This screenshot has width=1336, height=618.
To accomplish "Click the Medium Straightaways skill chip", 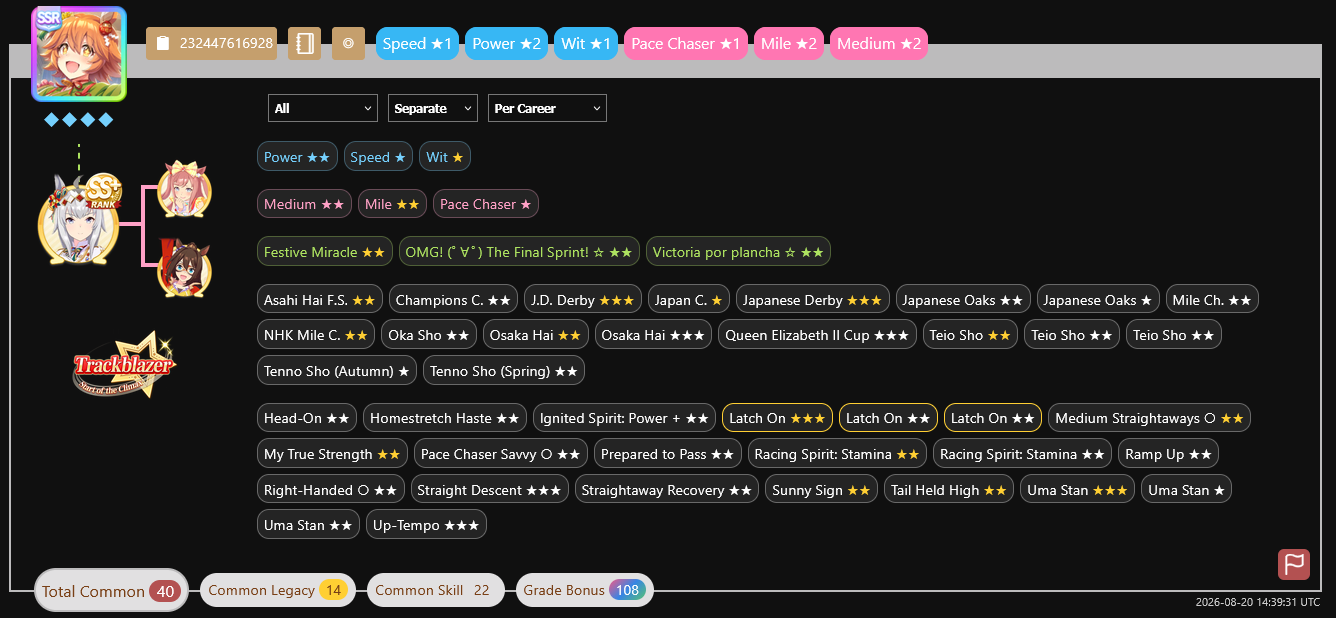I will (x=1150, y=418).
